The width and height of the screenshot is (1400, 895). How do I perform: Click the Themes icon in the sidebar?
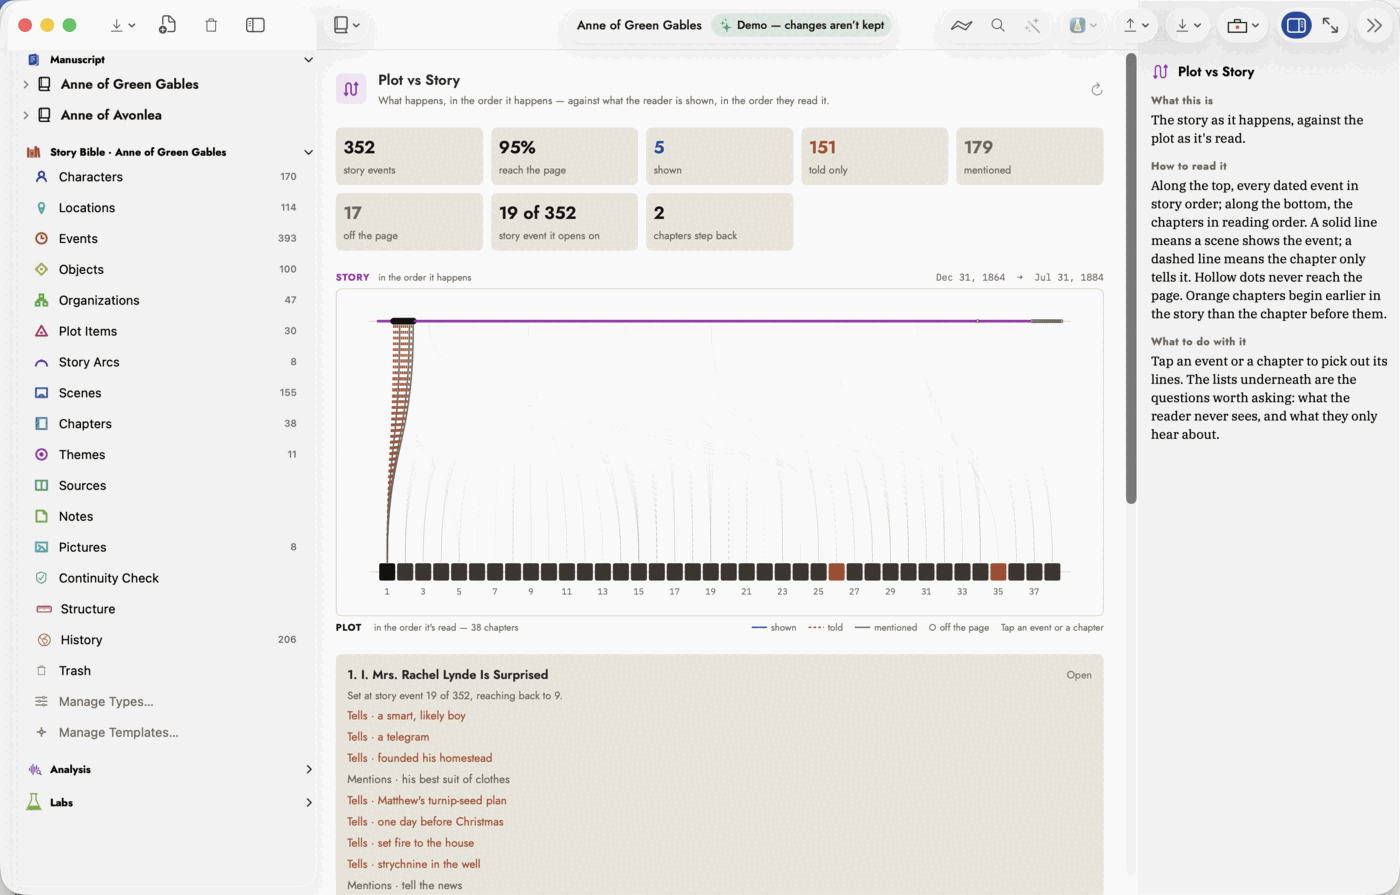(41, 454)
